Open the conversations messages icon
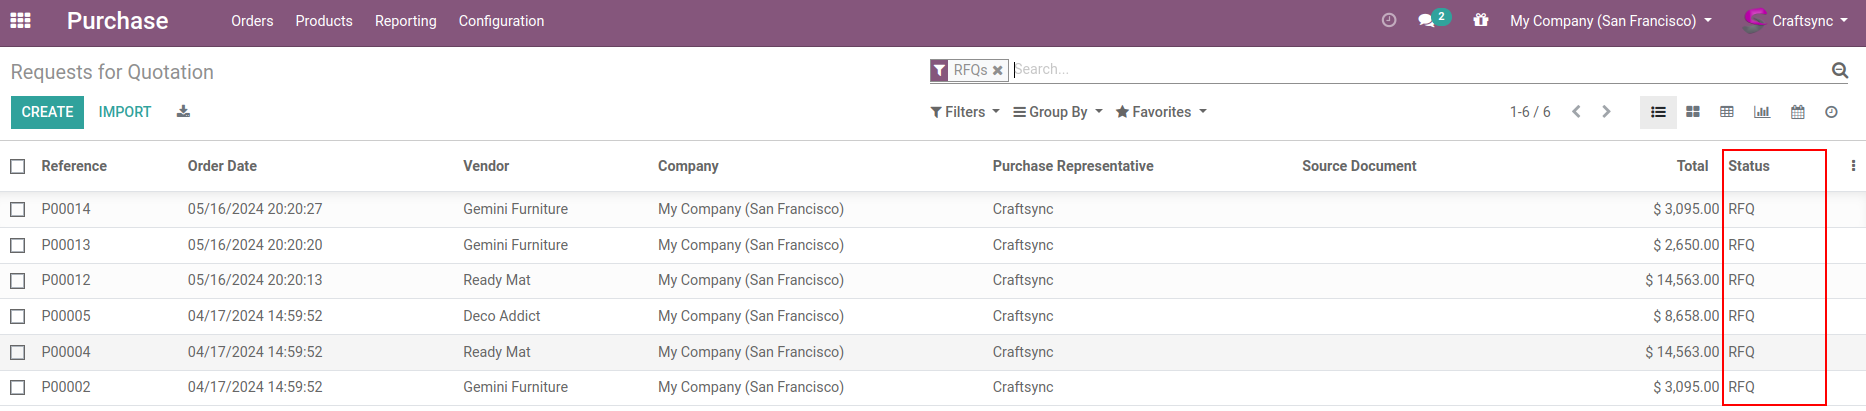 1427,21
